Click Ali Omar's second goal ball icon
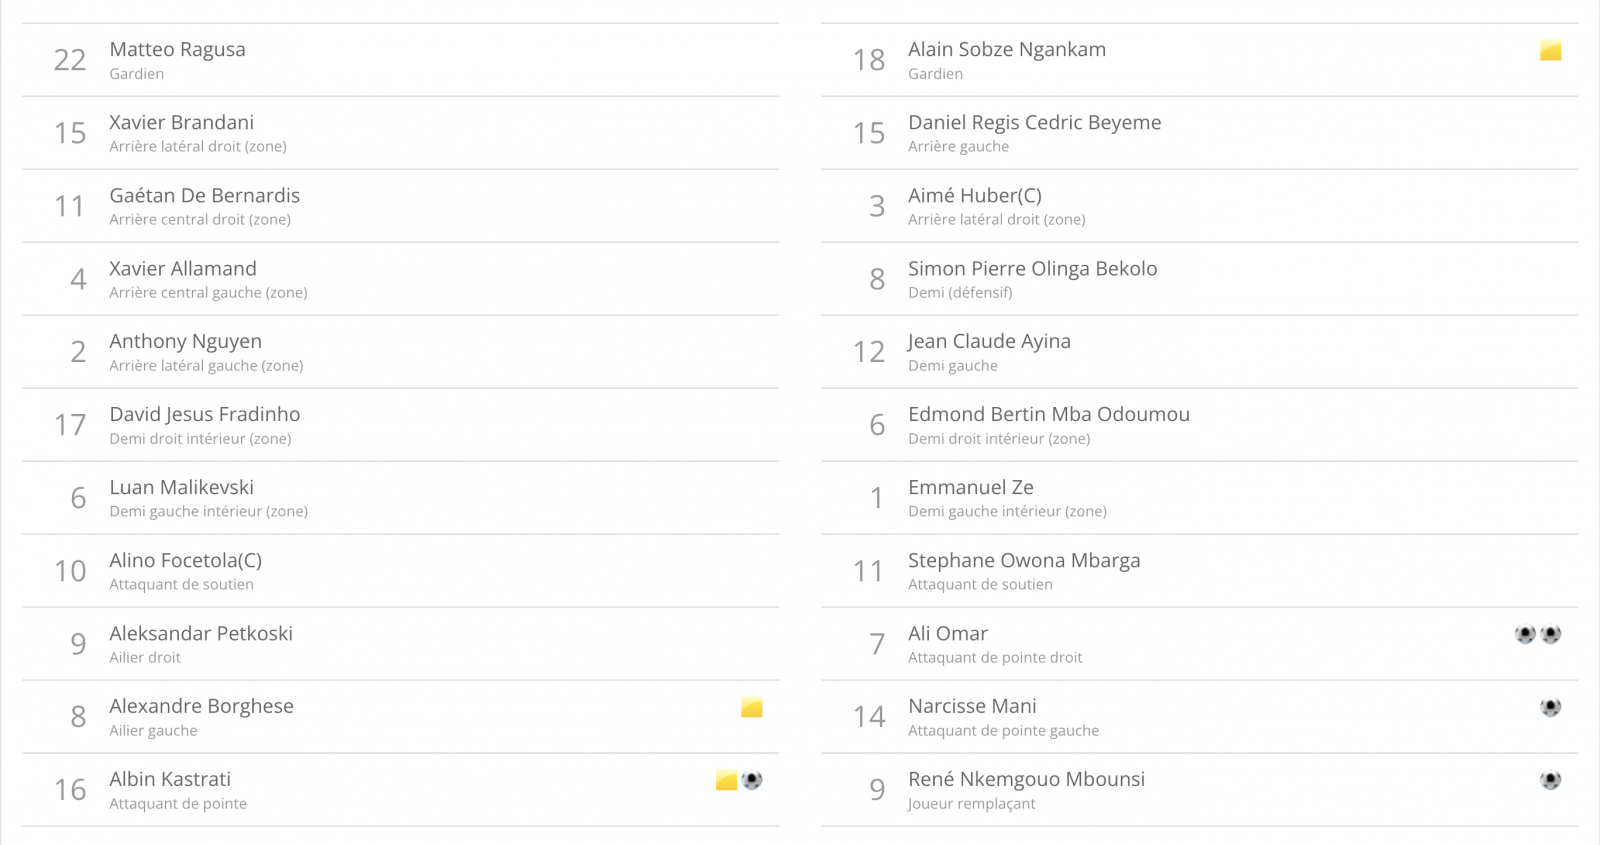The width and height of the screenshot is (1600, 845). [x=1551, y=634]
